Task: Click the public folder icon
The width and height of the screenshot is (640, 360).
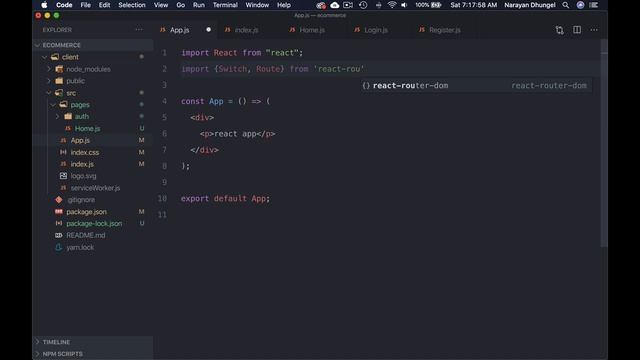Action: (x=59, y=81)
